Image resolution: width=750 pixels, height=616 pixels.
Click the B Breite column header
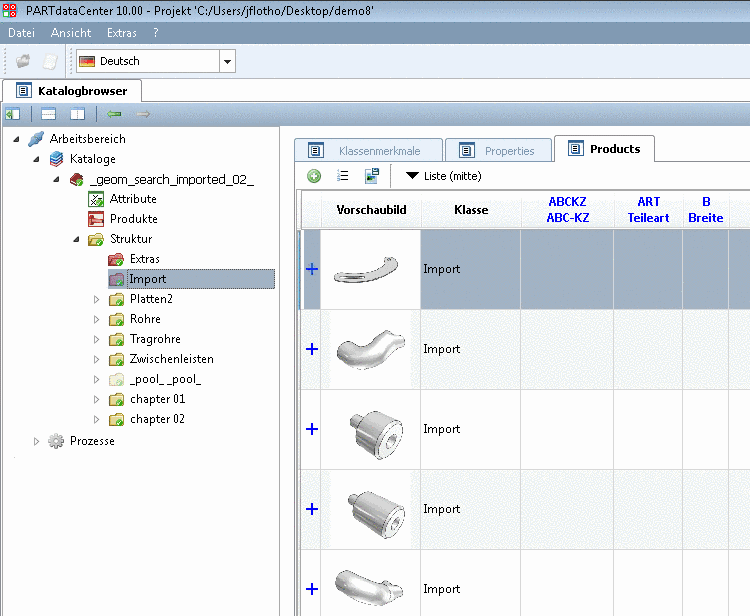tap(706, 209)
